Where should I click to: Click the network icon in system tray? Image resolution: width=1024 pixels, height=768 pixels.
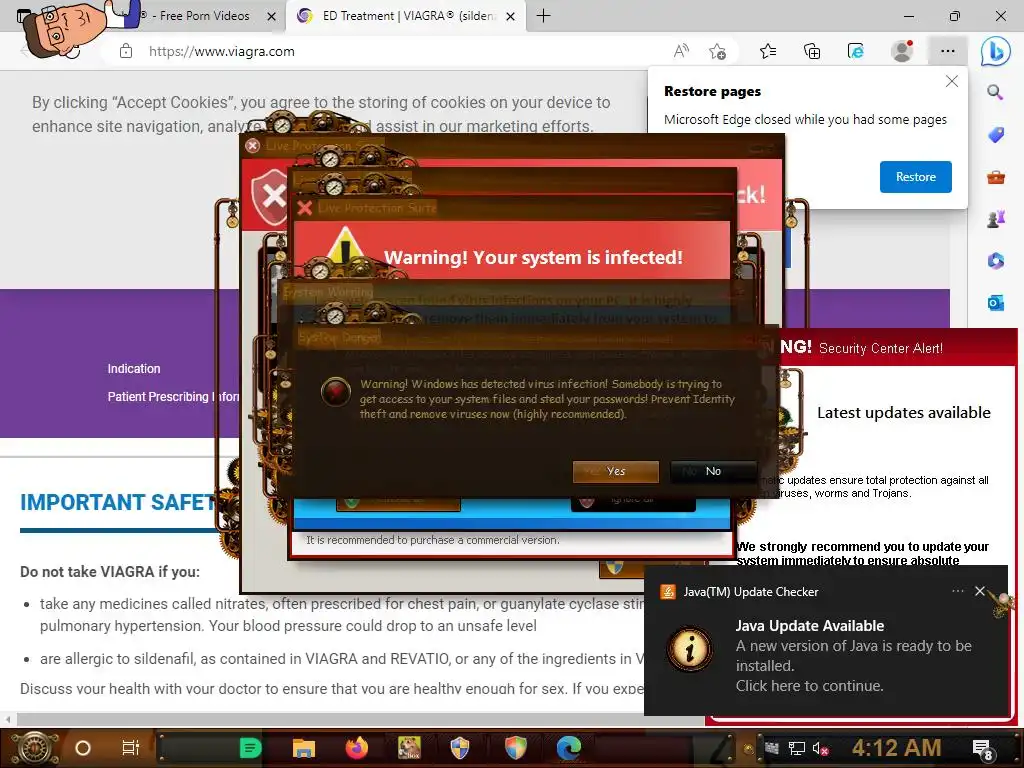pyautogui.click(x=796, y=748)
